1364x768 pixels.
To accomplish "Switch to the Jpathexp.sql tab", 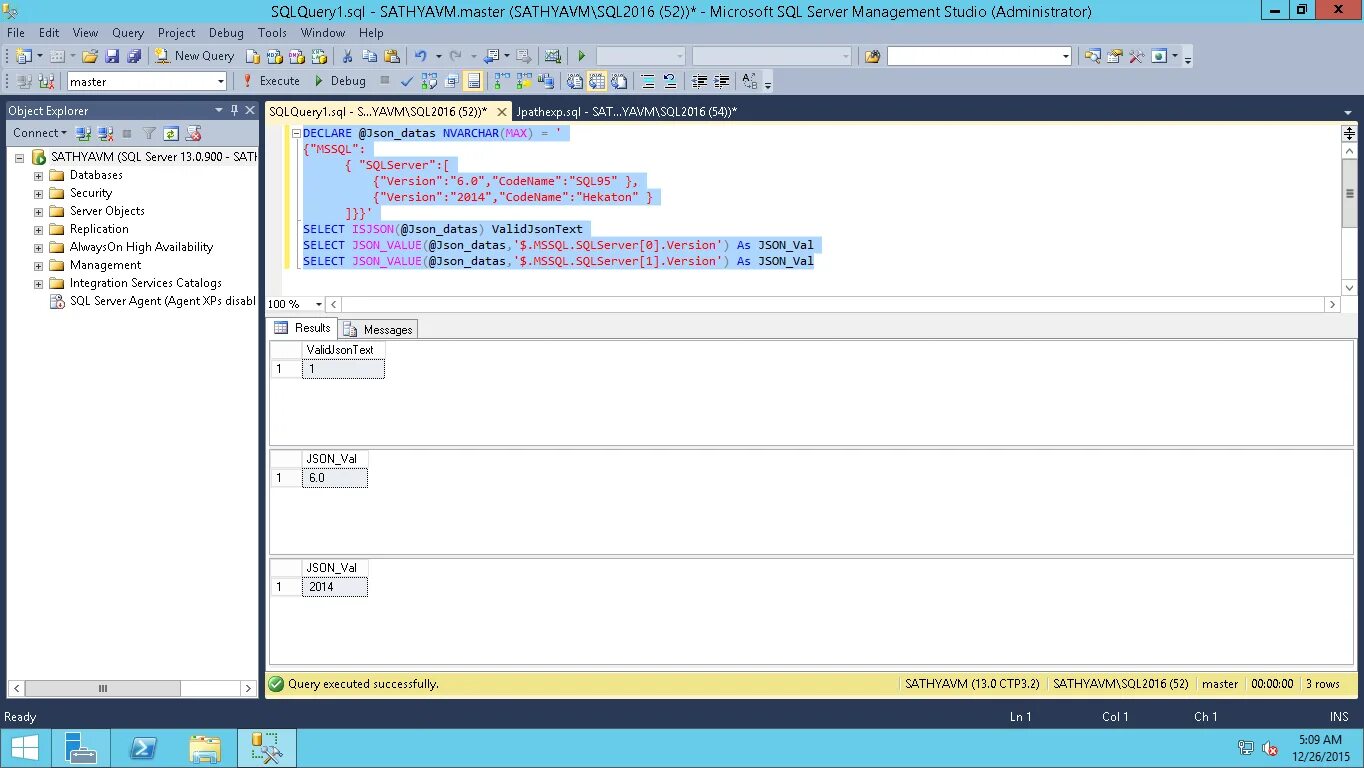I will pos(626,112).
